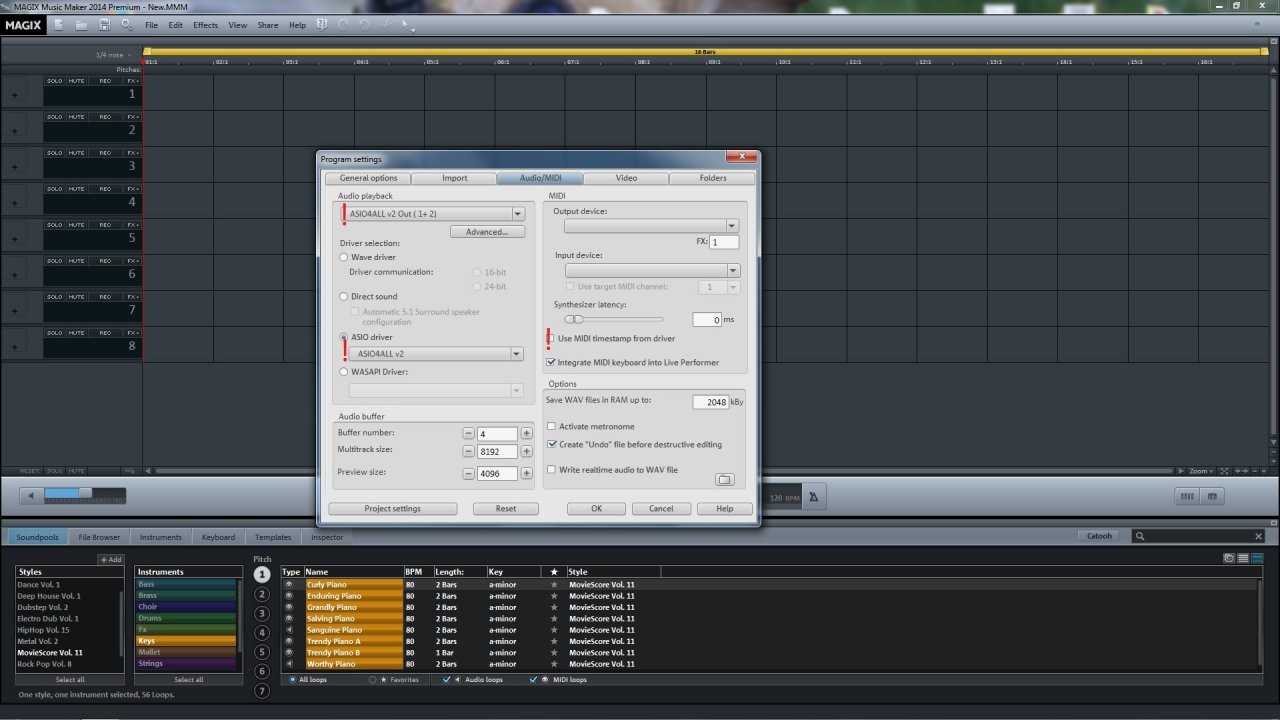Open the Zoom dropdown in the arranger
Viewport: 1280px width, 720px height.
1201,471
